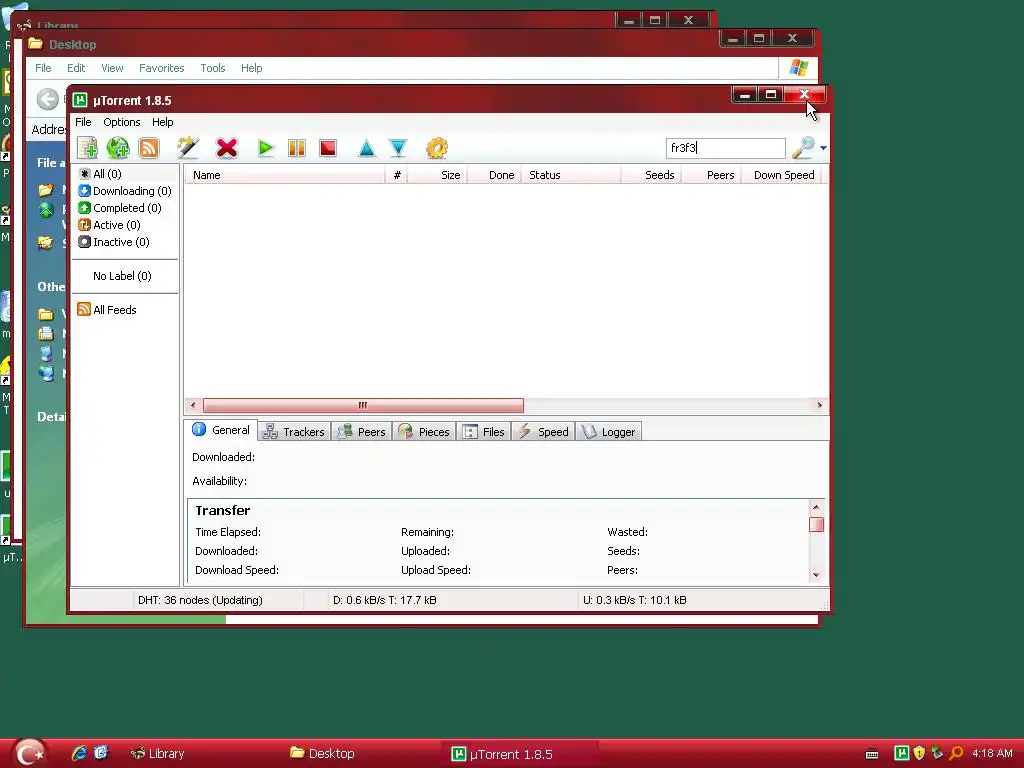
Task: Launch Internet Explorer from quick launch
Action: tap(79, 753)
